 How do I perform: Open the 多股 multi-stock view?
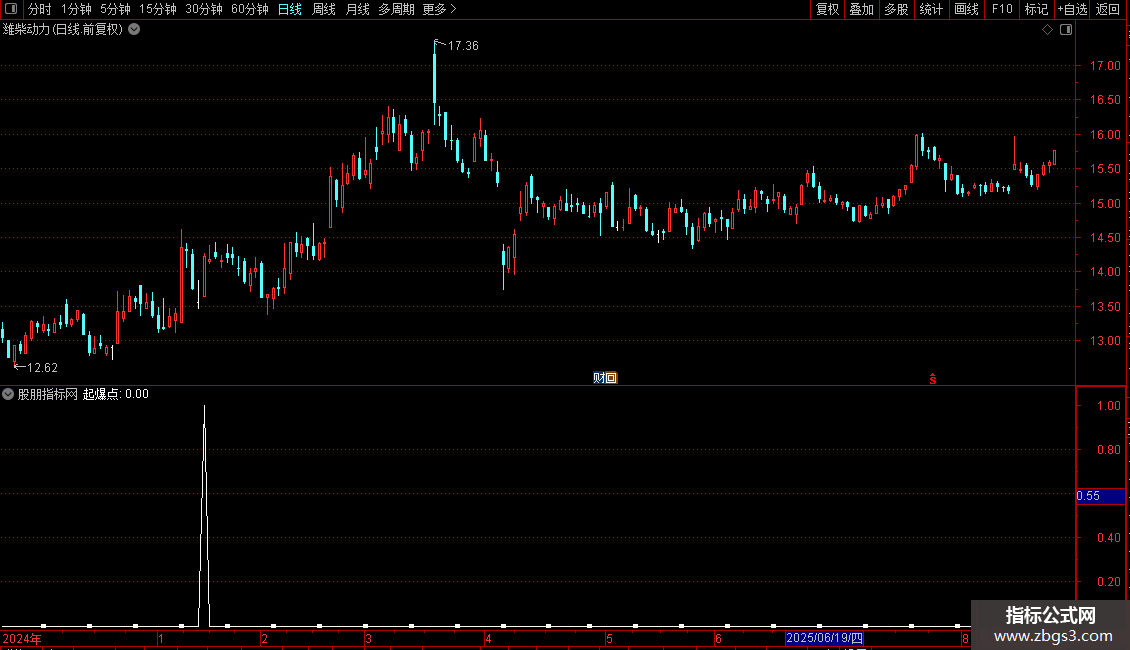pyautogui.click(x=897, y=9)
